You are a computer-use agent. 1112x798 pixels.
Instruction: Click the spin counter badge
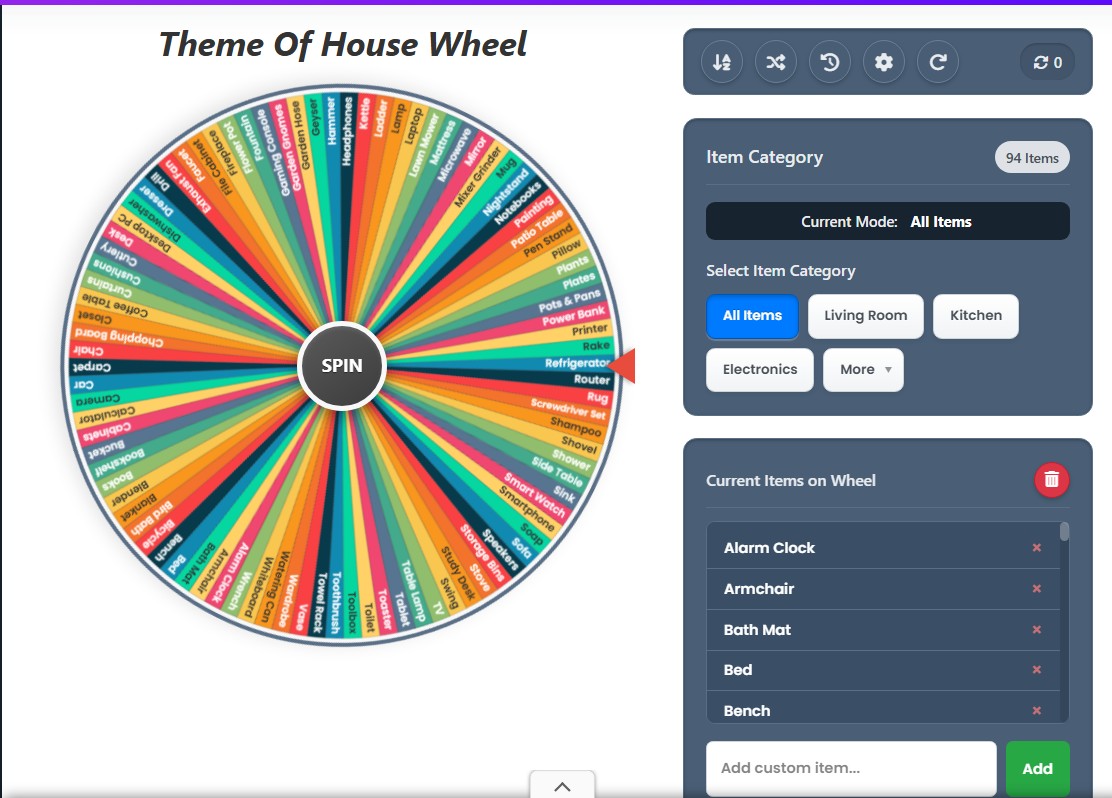(x=1047, y=62)
